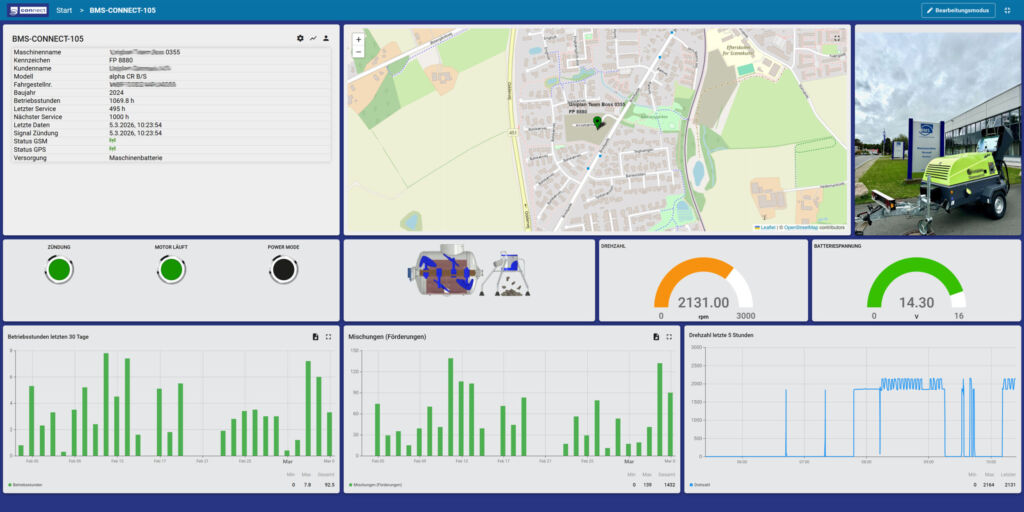Click Bearbeitungsmodus edit button
The width and height of the screenshot is (1024, 512).
[x=959, y=10]
